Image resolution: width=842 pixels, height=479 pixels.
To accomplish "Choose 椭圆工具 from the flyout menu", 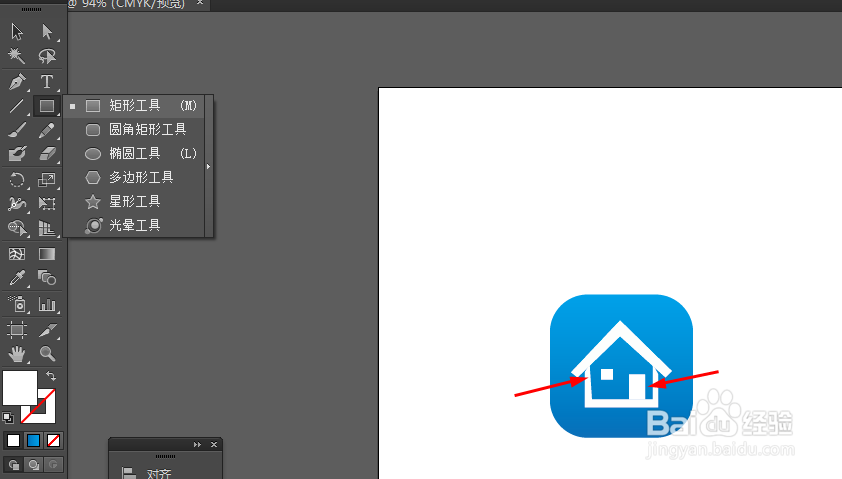I will [x=134, y=154].
